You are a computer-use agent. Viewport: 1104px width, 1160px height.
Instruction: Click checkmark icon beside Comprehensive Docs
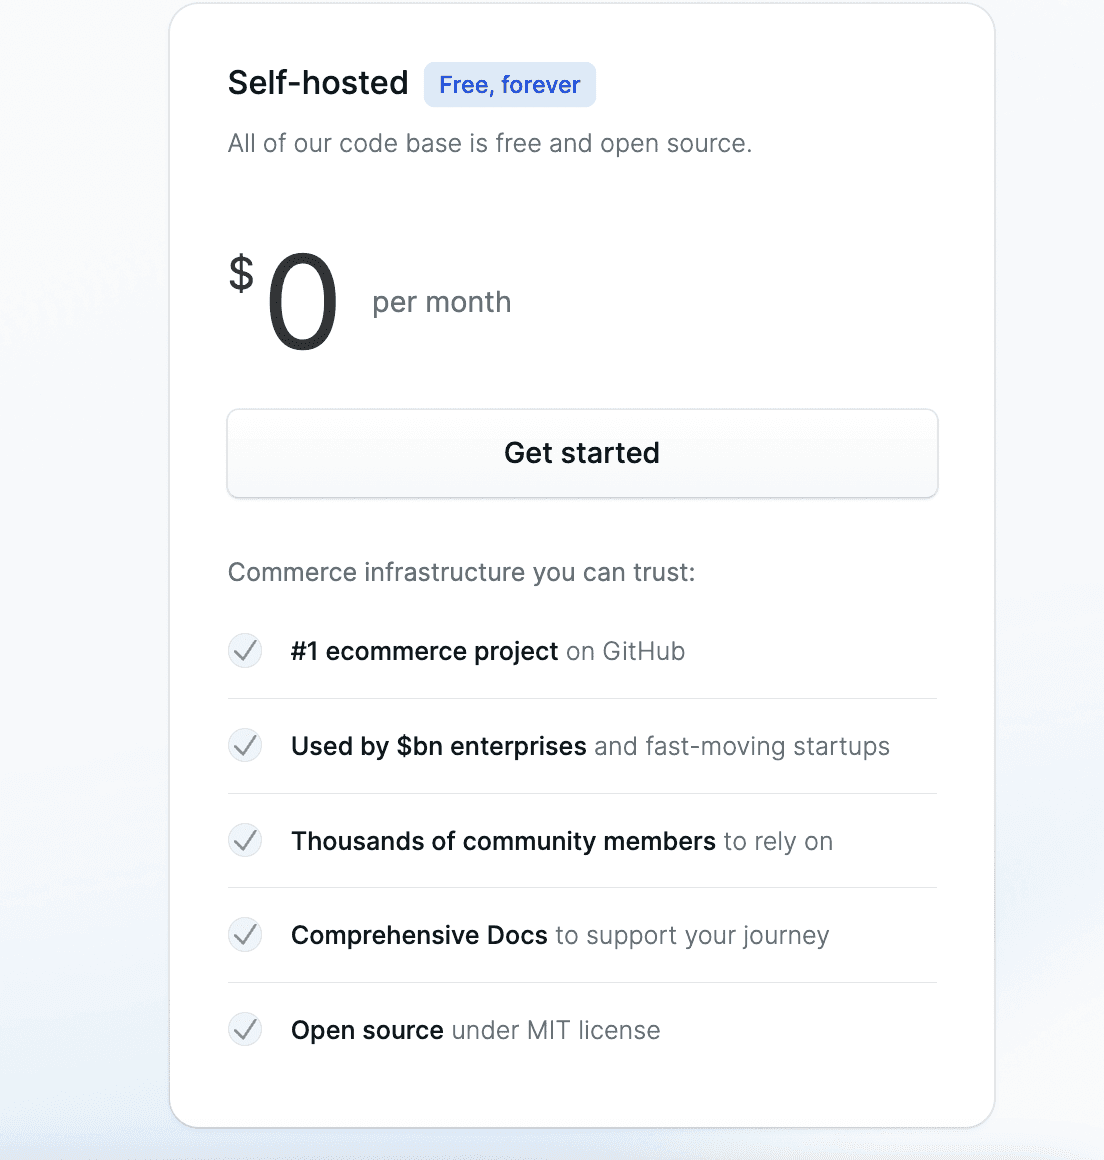pyautogui.click(x=245, y=935)
